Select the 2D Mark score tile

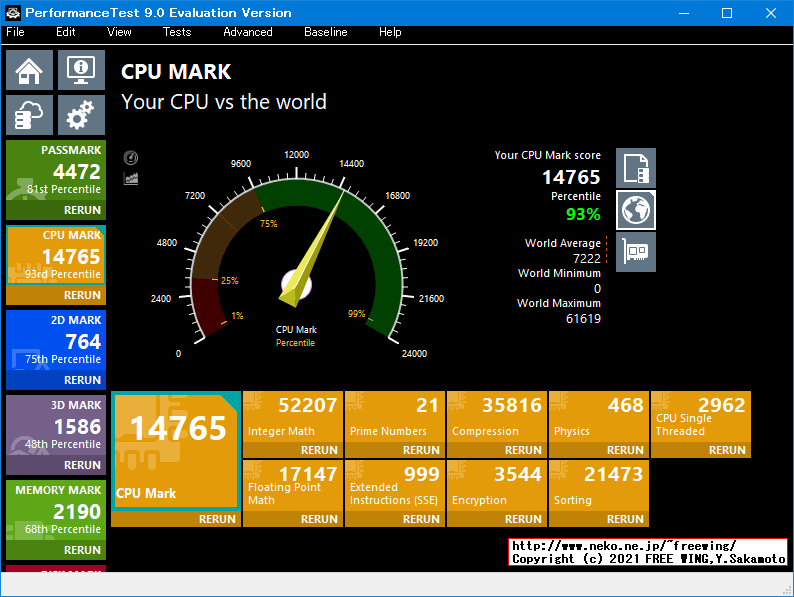55,340
